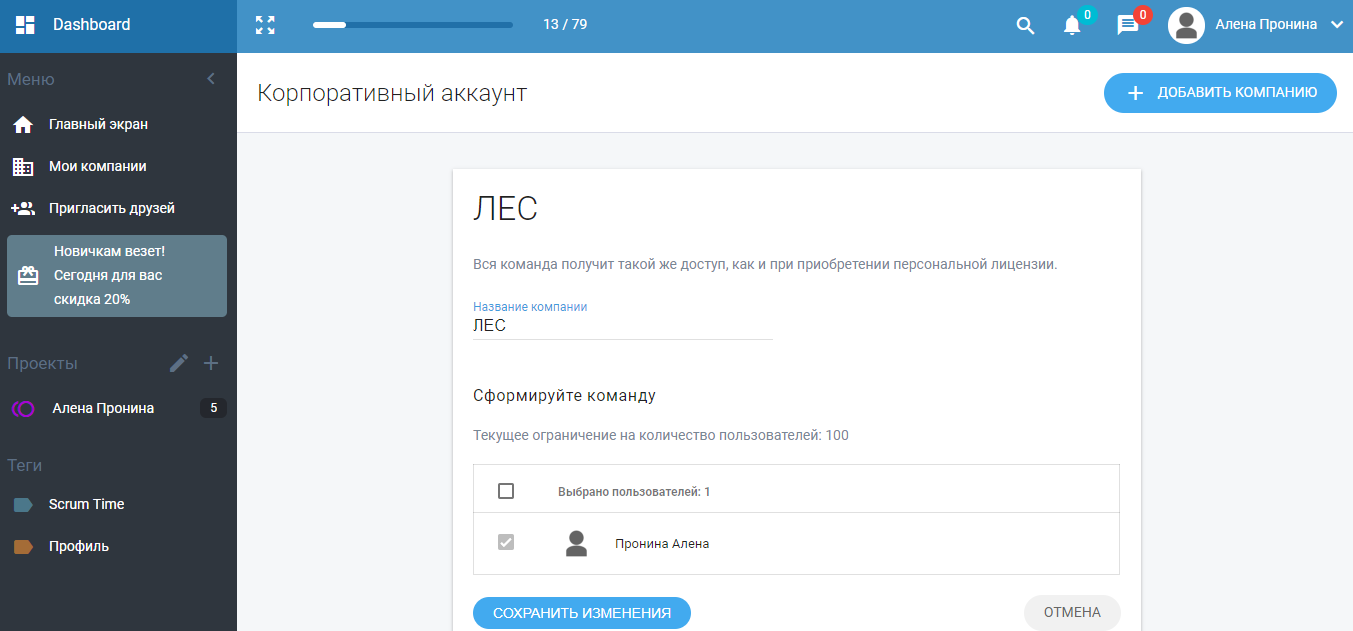Open the 20% discount promo banner

(117, 276)
